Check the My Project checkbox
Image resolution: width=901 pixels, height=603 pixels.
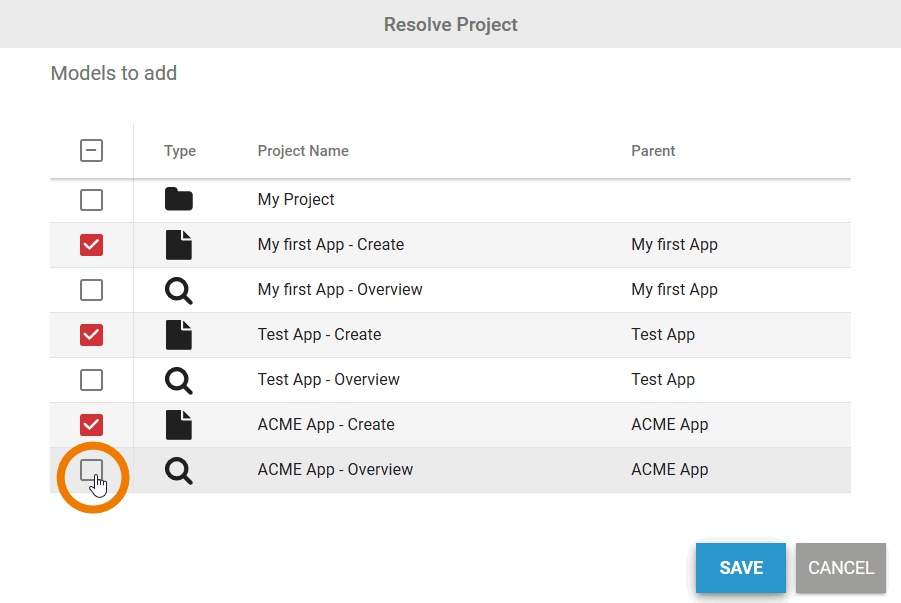pos(91,200)
